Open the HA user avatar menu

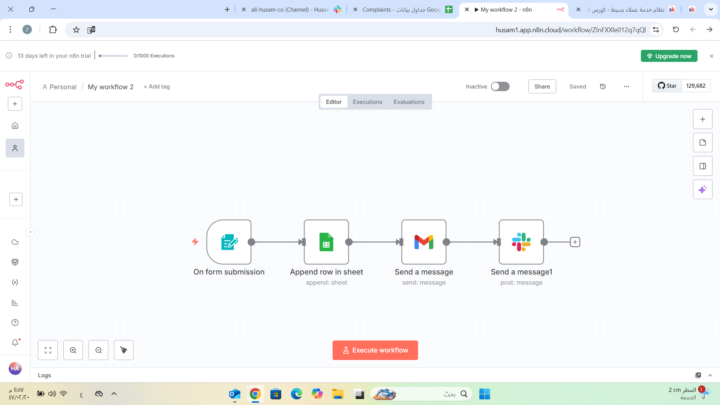tap(15, 368)
